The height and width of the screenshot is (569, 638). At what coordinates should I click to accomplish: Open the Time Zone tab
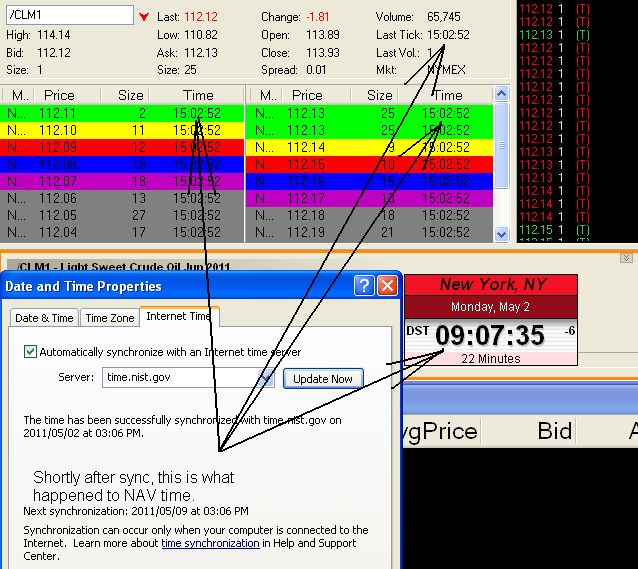pos(110,318)
